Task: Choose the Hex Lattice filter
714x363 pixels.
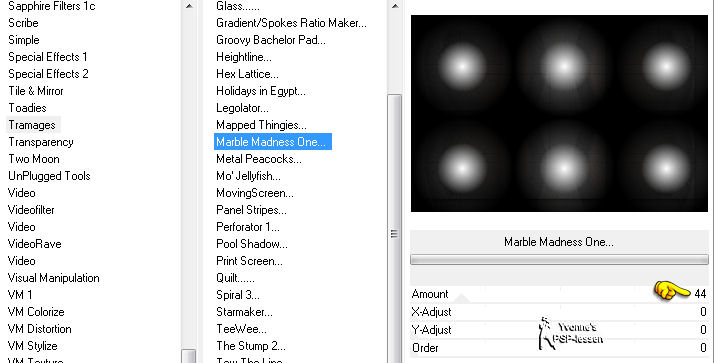Action: (247, 74)
